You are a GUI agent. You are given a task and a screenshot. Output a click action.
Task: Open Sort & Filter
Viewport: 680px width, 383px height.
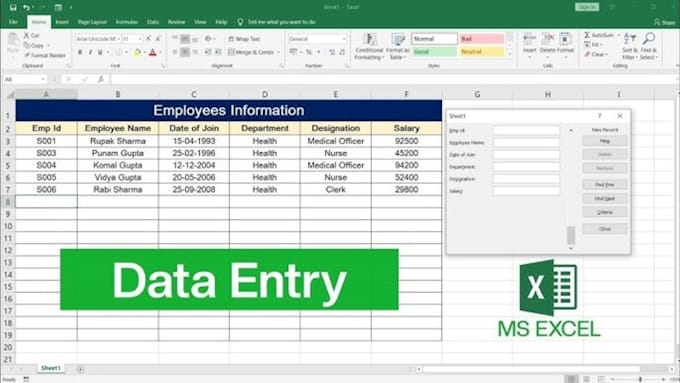pyautogui.click(x=629, y=46)
